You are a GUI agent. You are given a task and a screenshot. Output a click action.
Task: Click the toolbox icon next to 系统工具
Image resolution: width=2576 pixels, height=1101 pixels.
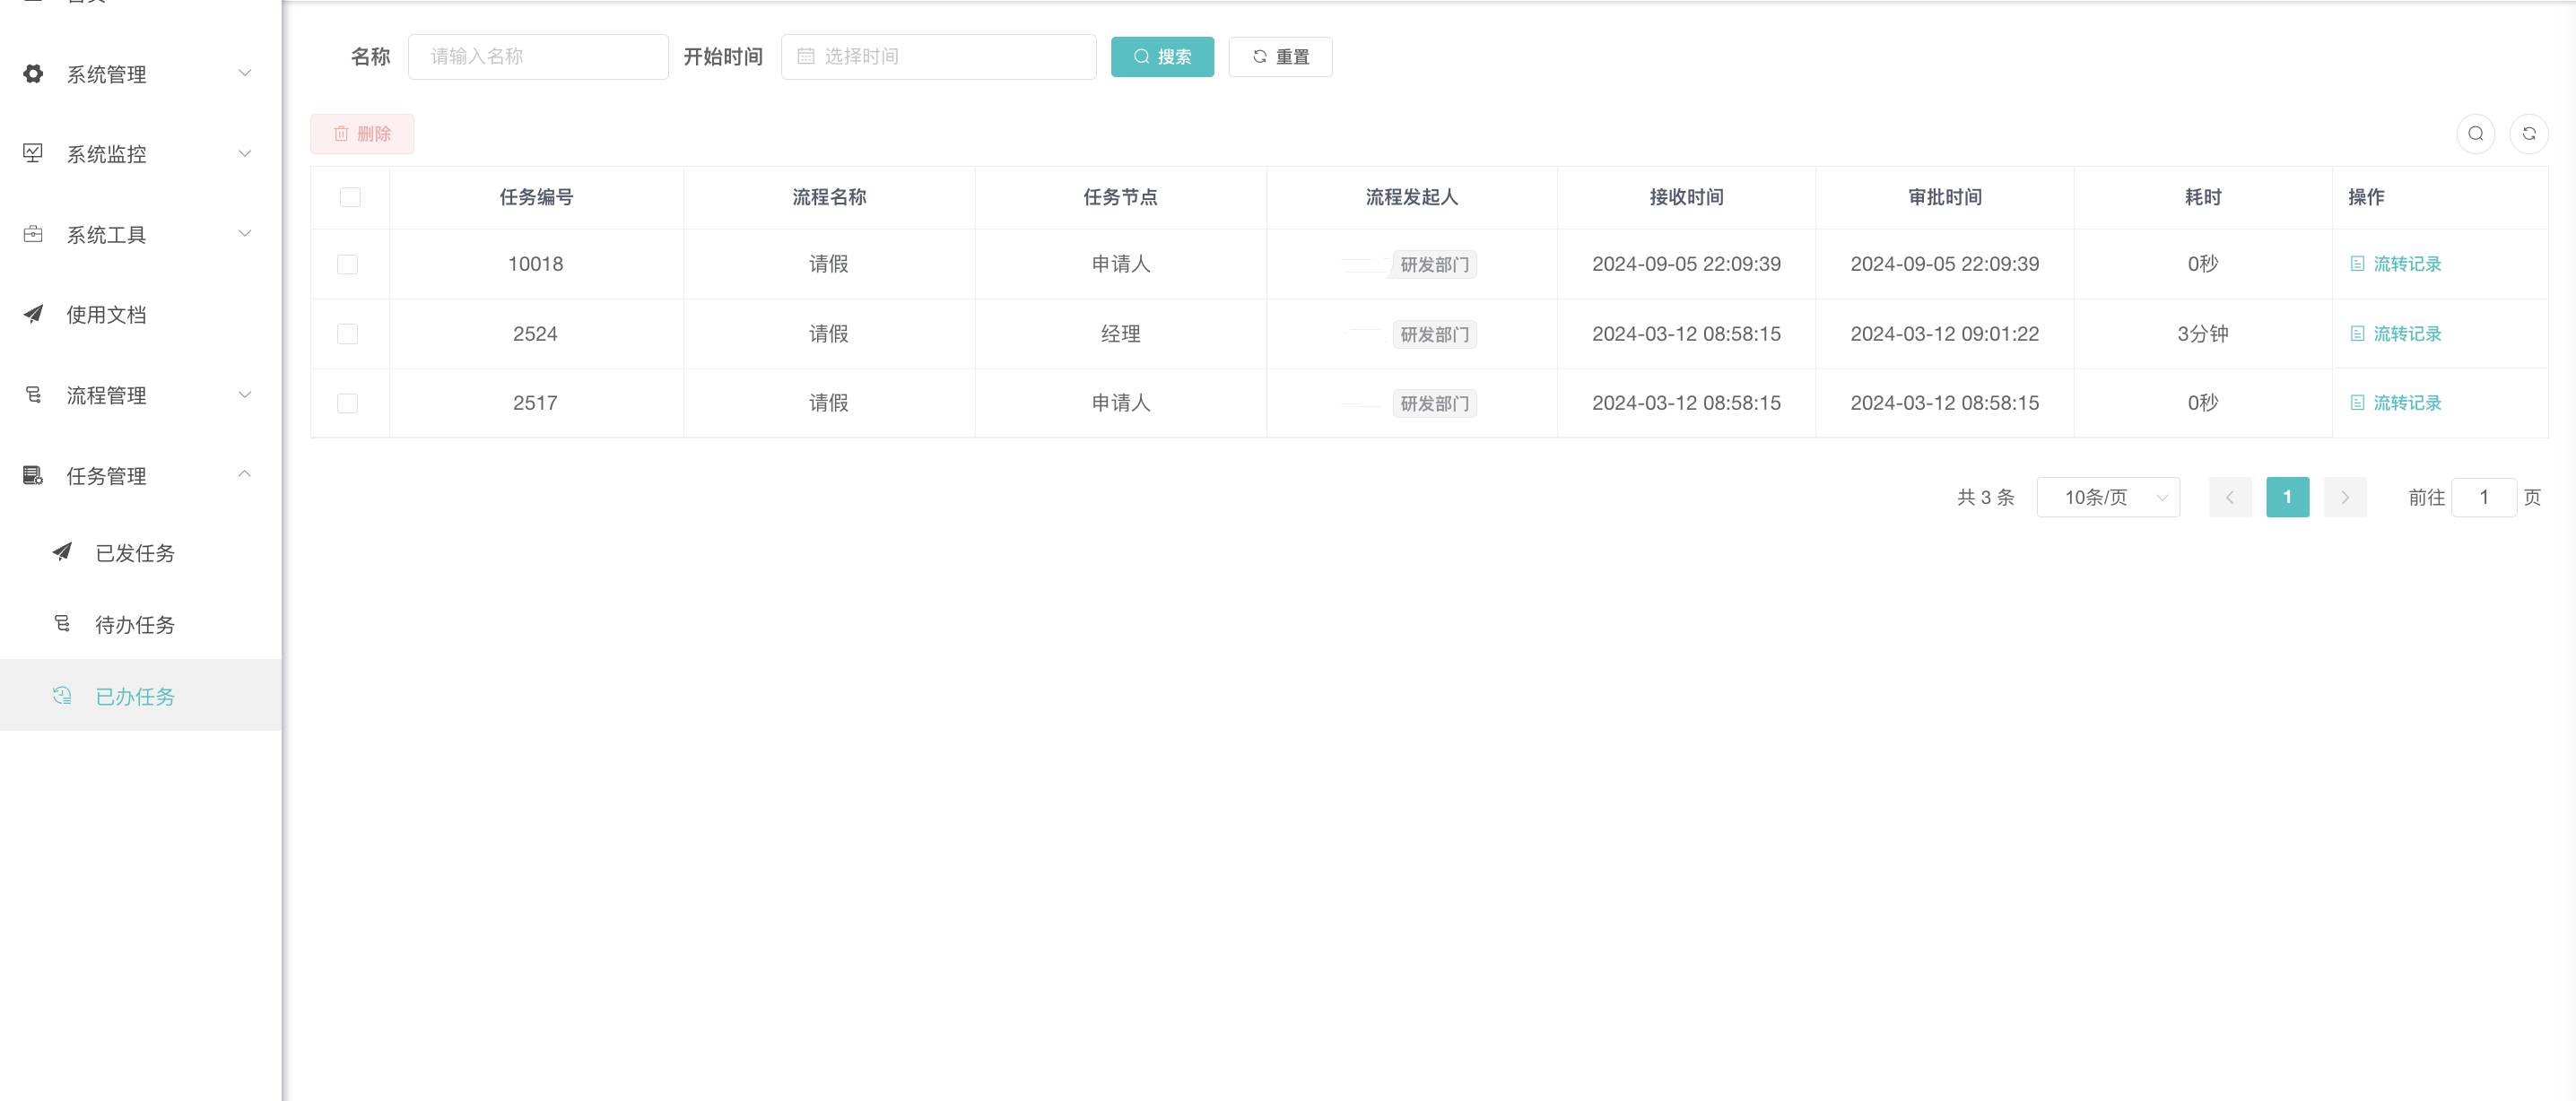(33, 234)
